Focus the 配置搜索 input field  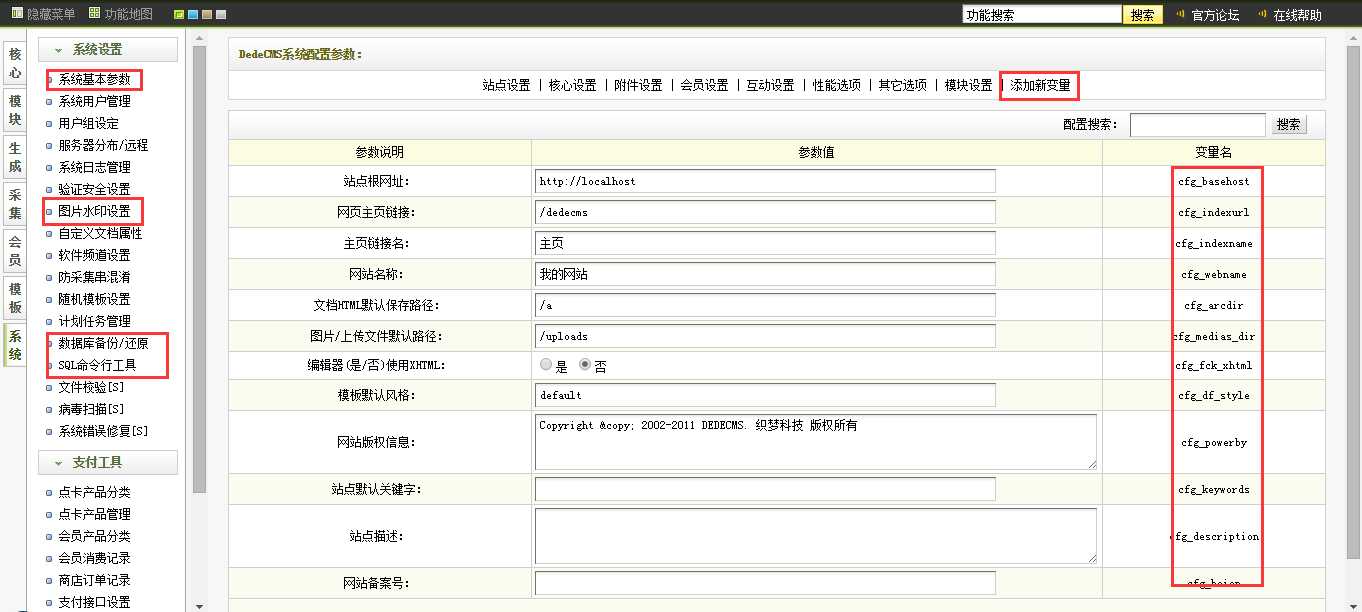1198,125
